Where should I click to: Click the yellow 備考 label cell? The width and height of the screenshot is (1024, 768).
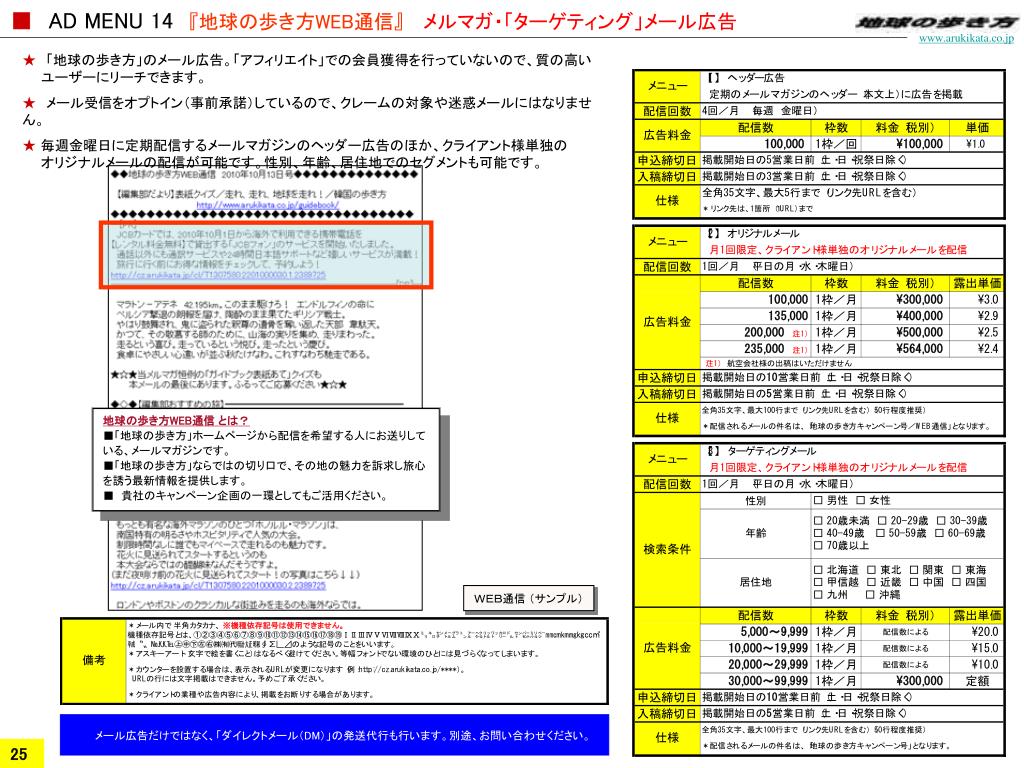[x=93, y=660]
